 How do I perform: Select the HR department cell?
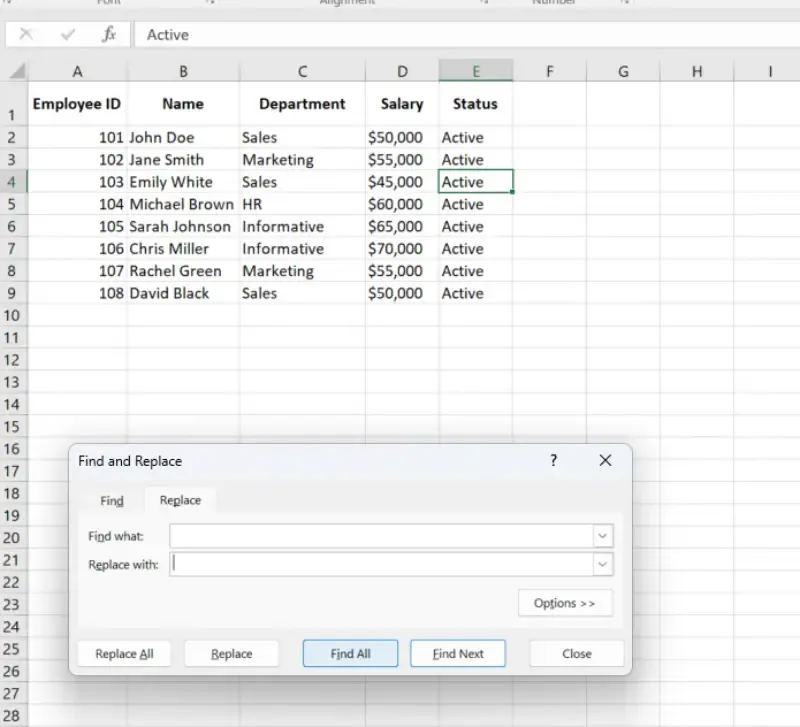[303, 205]
